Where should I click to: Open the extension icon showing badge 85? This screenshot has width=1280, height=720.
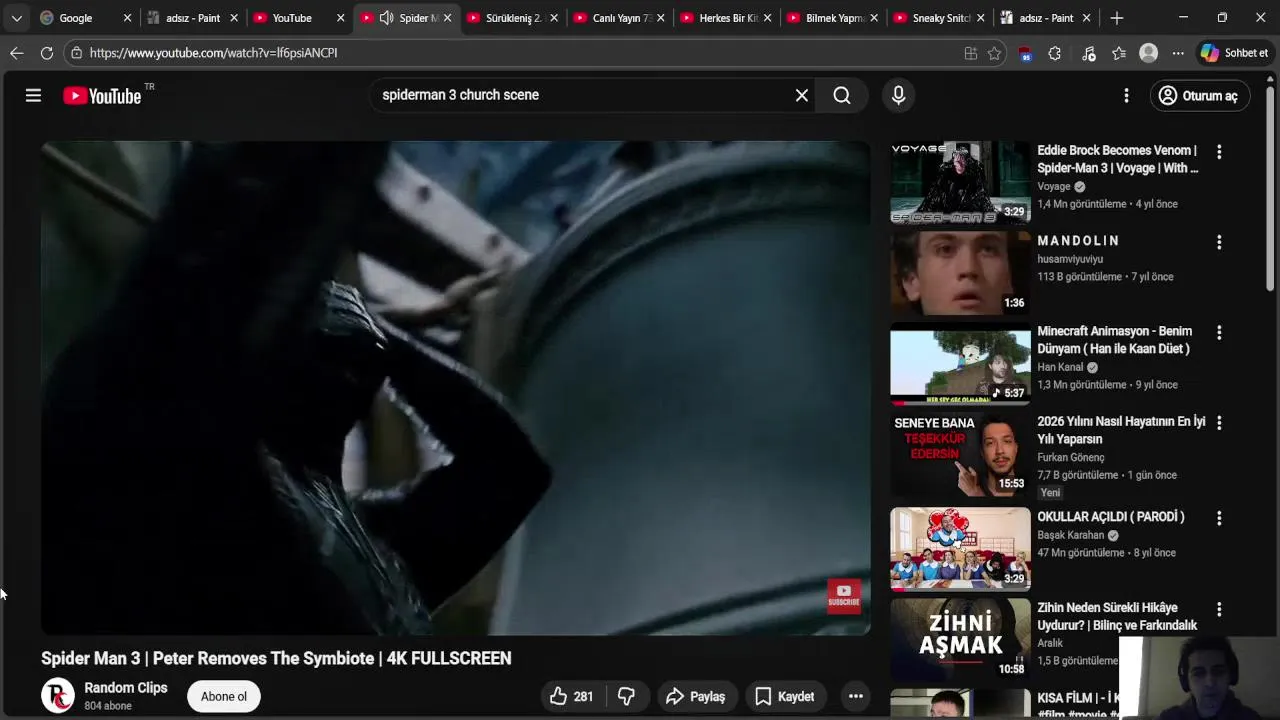[x=1025, y=54]
